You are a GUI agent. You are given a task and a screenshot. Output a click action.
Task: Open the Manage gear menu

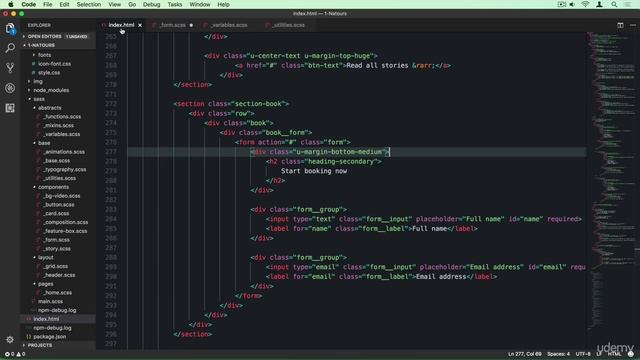(x=10, y=340)
